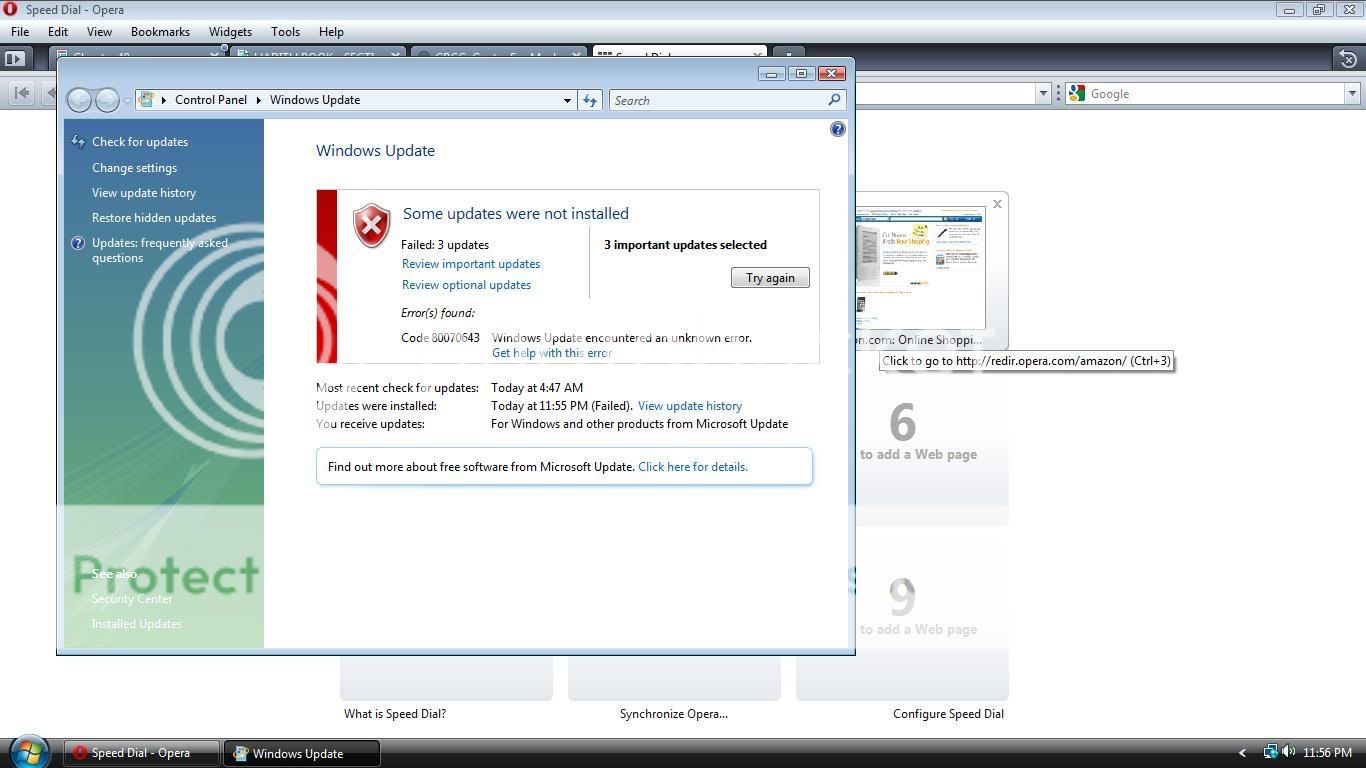Click Configure Speed Dial
This screenshot has height=768, width=1366.
click(948, 714)
